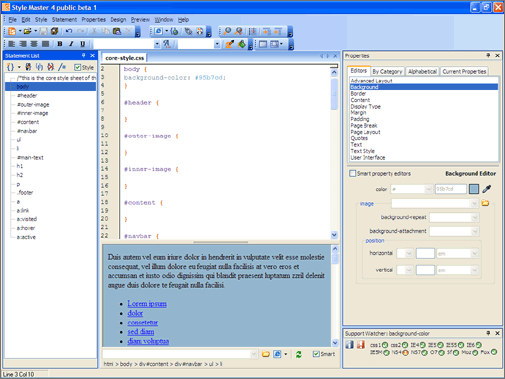Viewport: 505px width, 379px height.
Task: Click the paste clipboard toolbar icon
Action: 117,31
